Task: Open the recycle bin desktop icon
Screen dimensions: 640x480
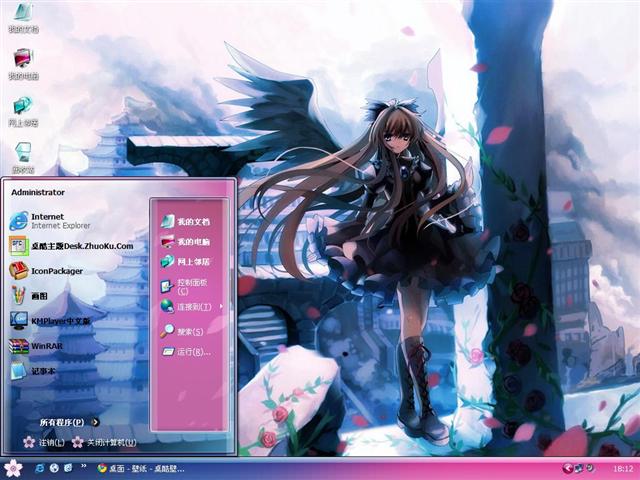Action: [22, 153]
